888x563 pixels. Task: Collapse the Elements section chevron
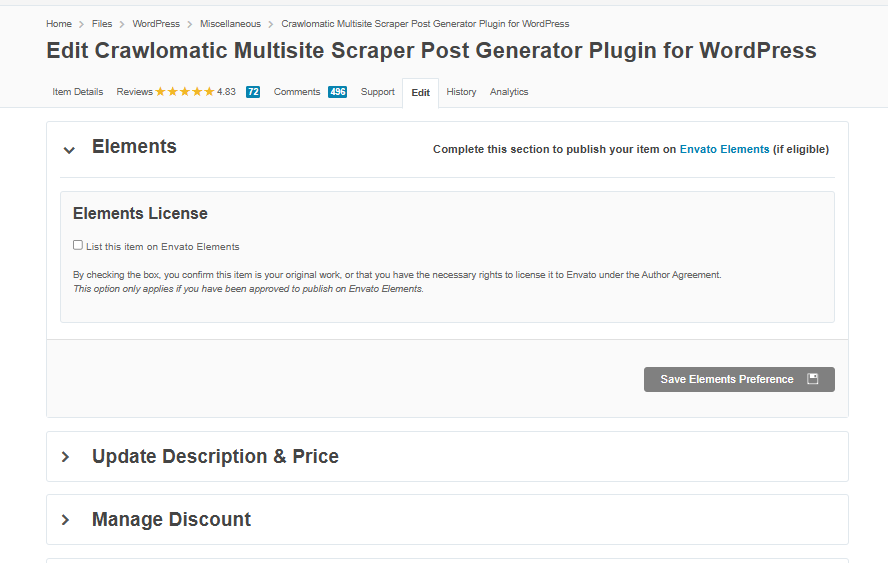click(69, 150)
